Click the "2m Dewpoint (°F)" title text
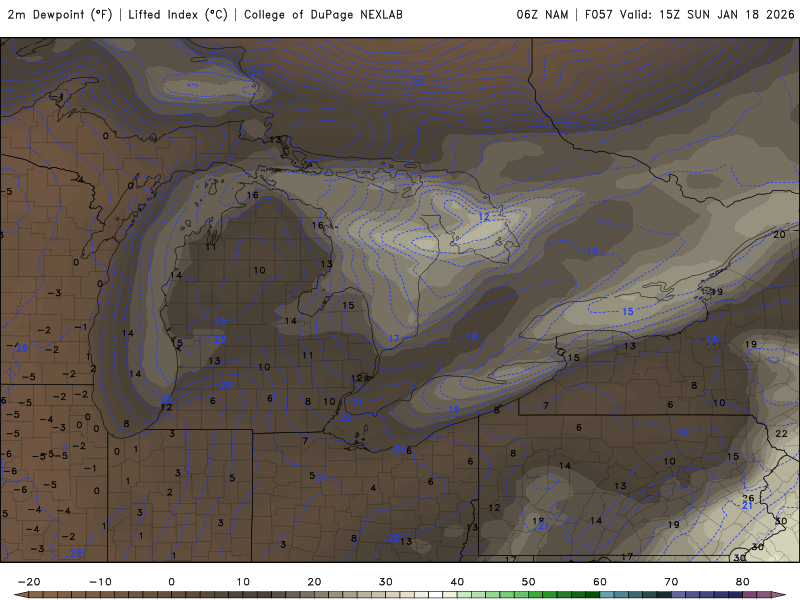This screenshot has width=800, height=600. 60,15
